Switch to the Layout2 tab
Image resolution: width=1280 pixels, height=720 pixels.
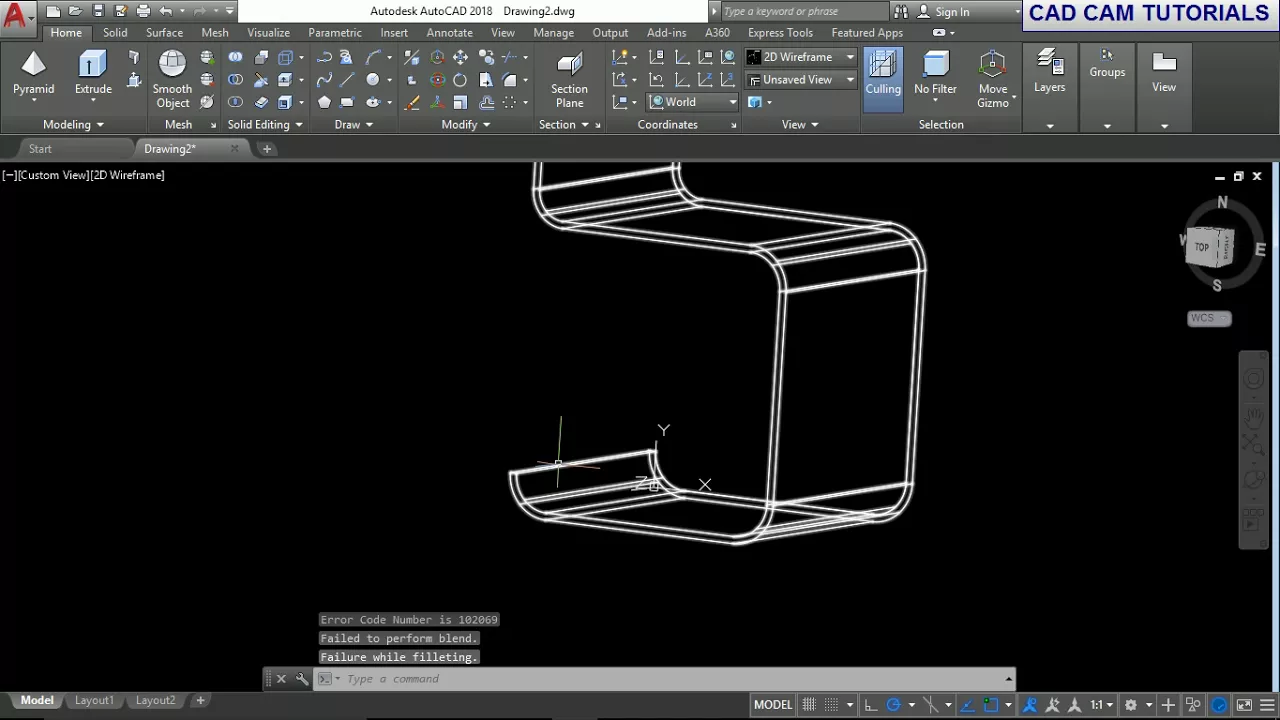point(155,701)
